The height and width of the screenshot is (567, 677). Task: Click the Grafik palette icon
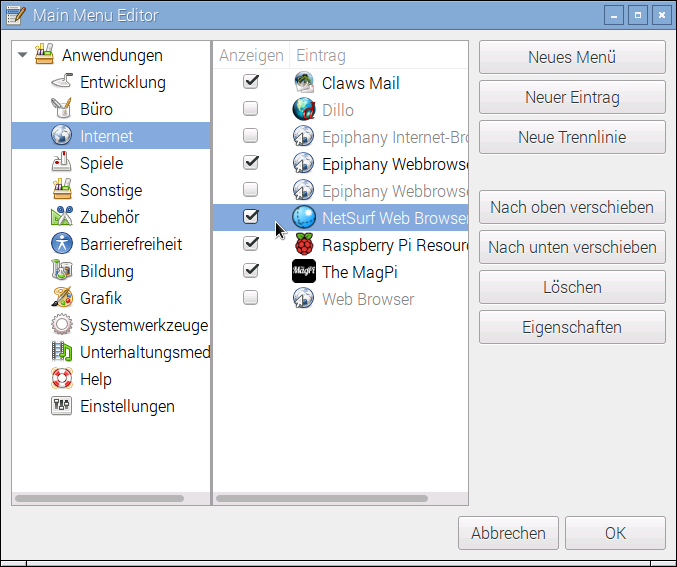63,299
